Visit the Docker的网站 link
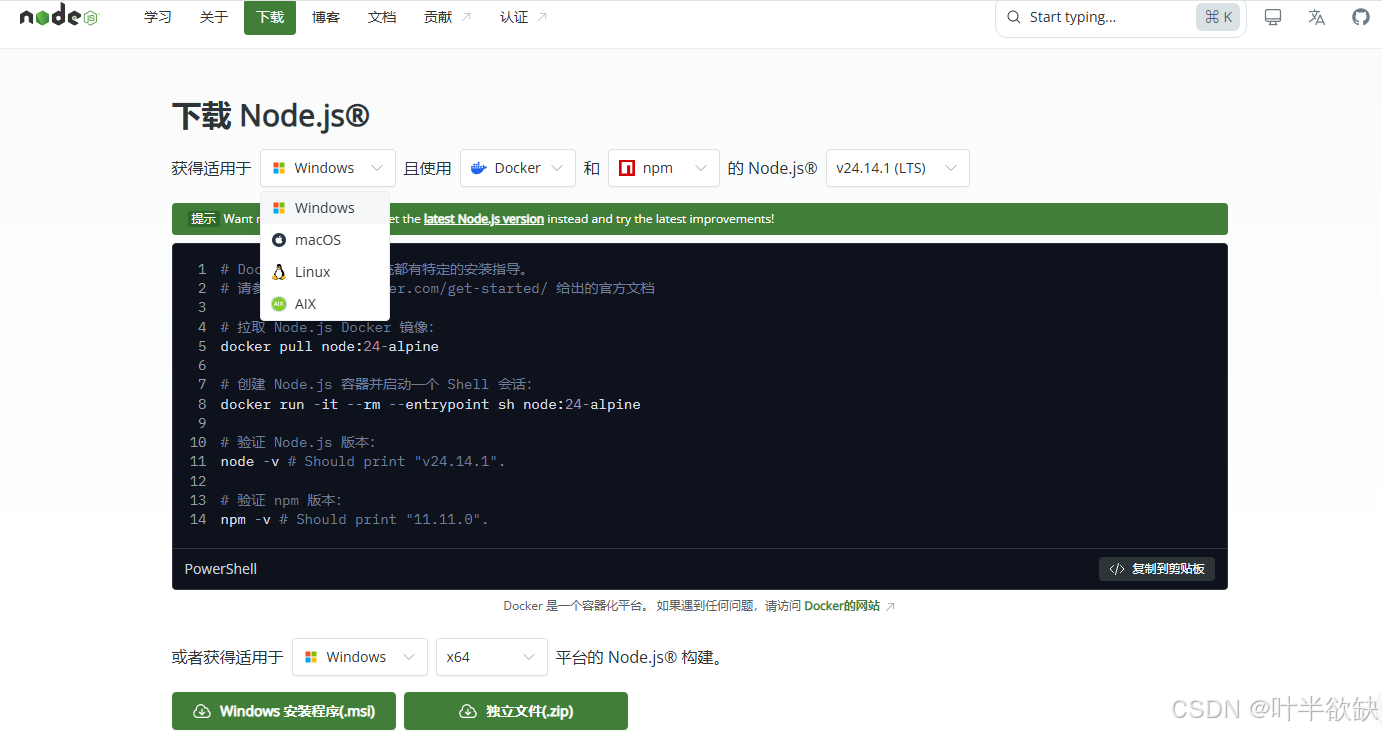The image size is (1382, 732). [842, 606]
